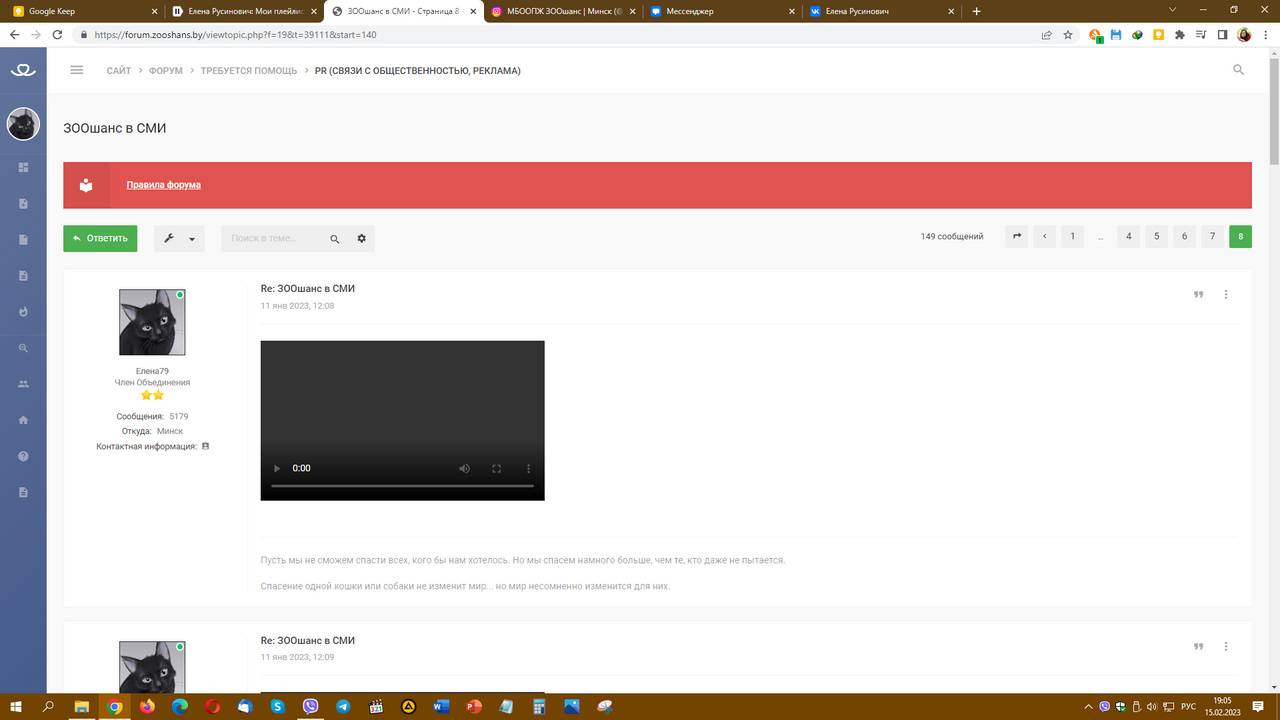
Task: Play the video in the first post
Action: pyautogui.click(x=277, y=468)
